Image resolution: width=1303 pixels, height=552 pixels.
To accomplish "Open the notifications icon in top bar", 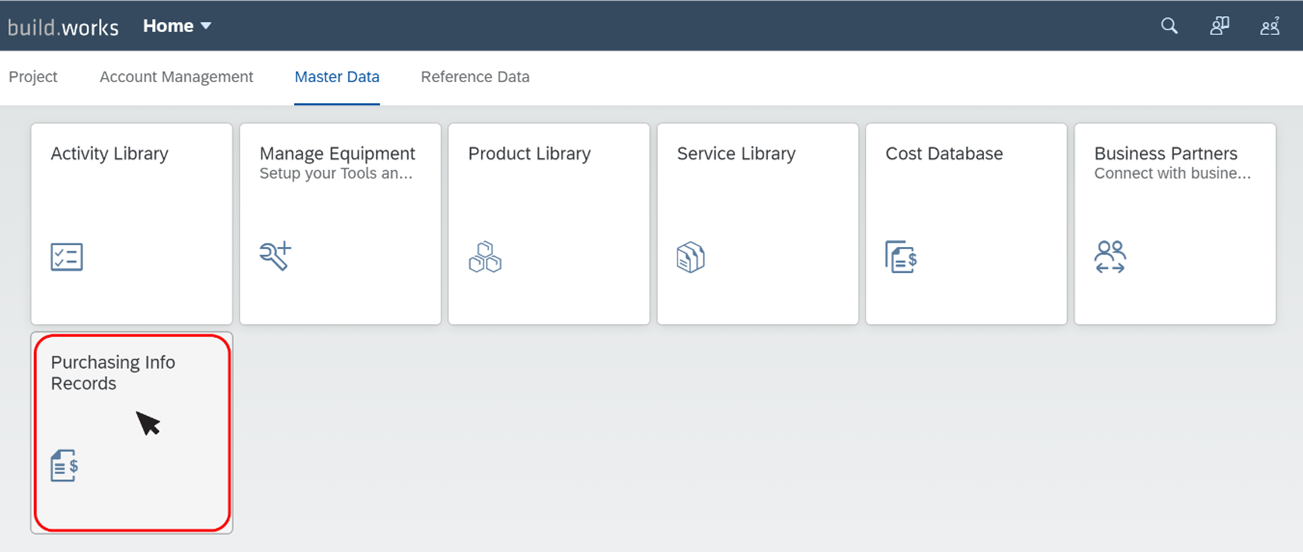I will tap(1219, 26).
